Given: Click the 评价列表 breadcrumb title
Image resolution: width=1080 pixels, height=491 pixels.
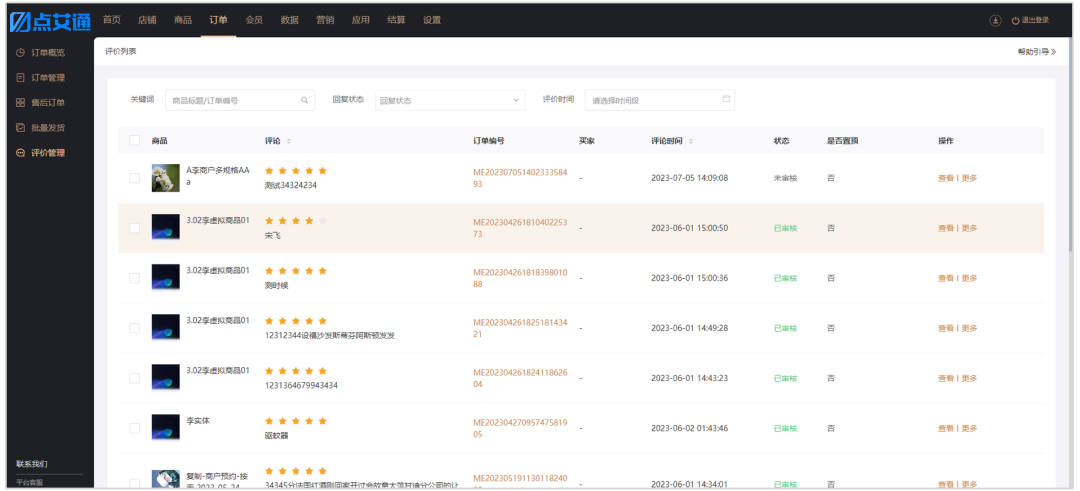Looking at the screenshot, I should tap(121, 51).
